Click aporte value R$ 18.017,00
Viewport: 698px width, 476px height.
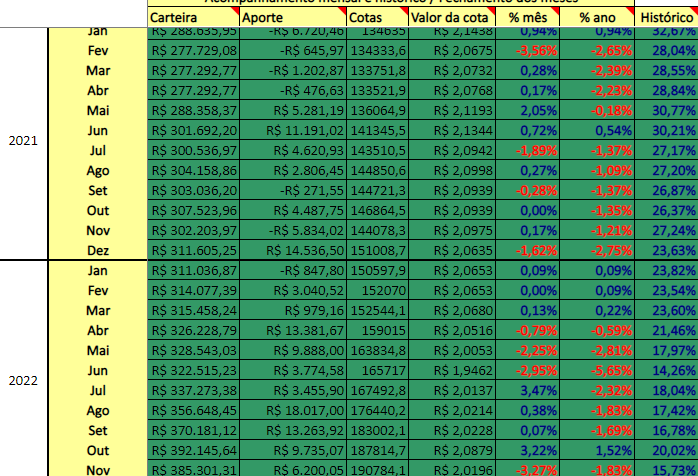click(293, 411)
